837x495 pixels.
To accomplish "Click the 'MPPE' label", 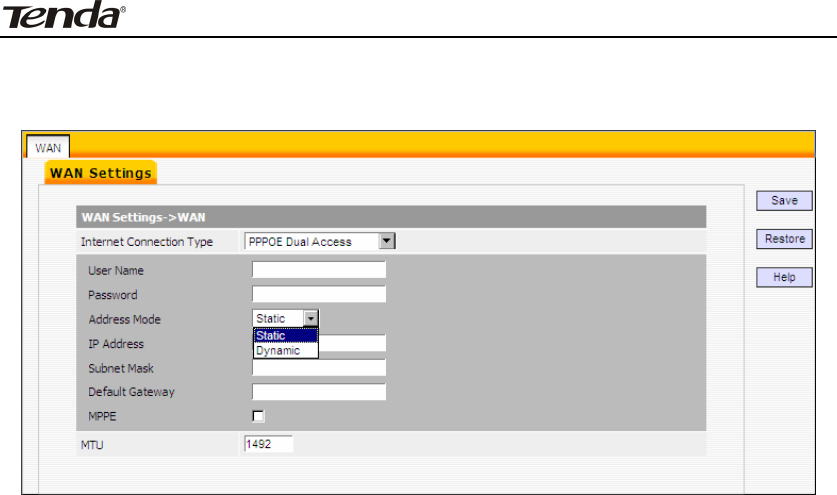I will (x=102, y=416).
